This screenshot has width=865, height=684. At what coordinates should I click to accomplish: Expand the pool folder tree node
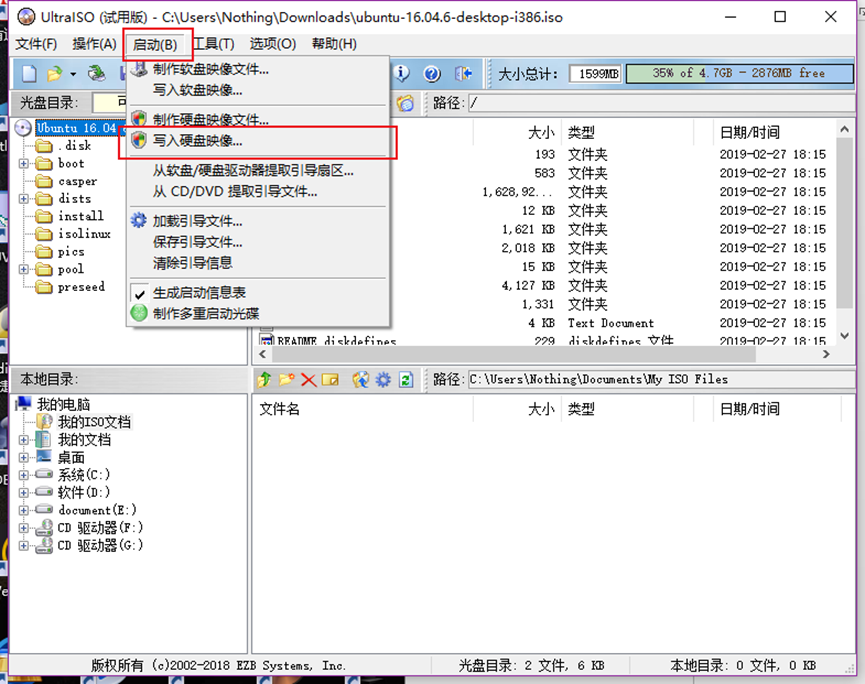[x=23, y=269]
